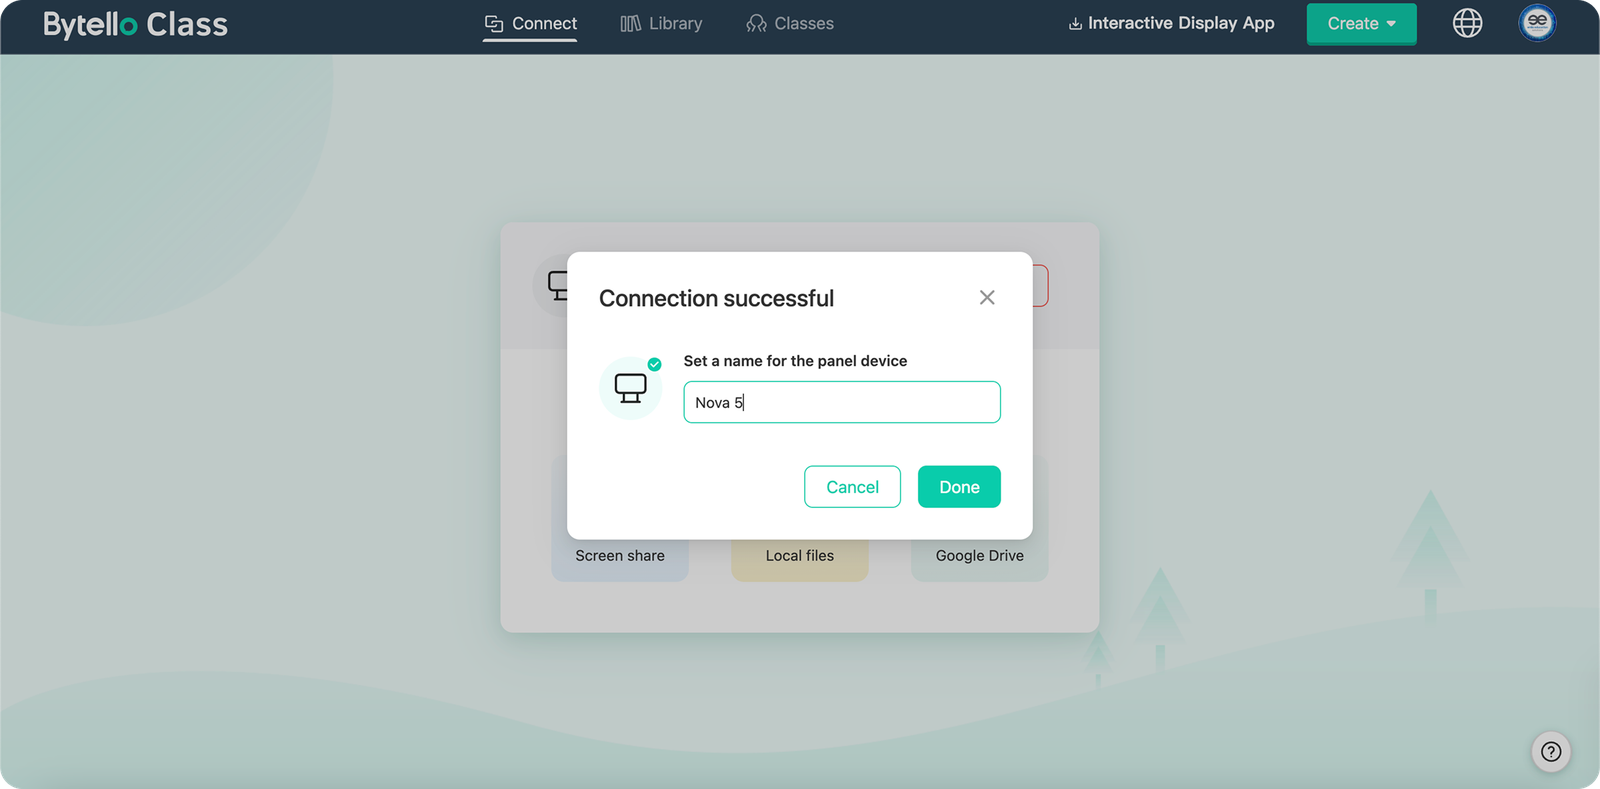Click the panel device monitor icon in dialog
The image size is (1600, 789).
click(630, 388)
